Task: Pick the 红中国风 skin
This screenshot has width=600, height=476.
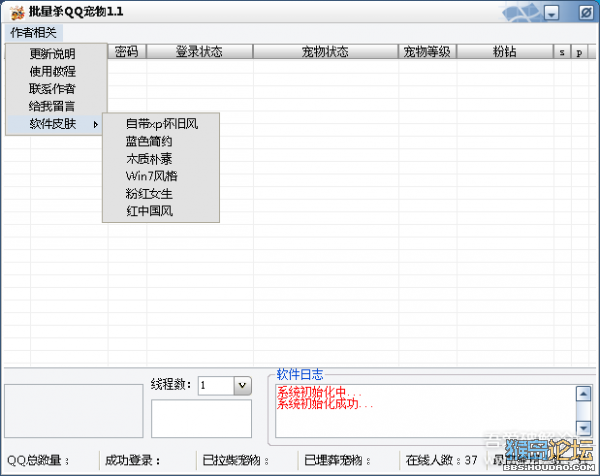Action: [x=150, y=211]
